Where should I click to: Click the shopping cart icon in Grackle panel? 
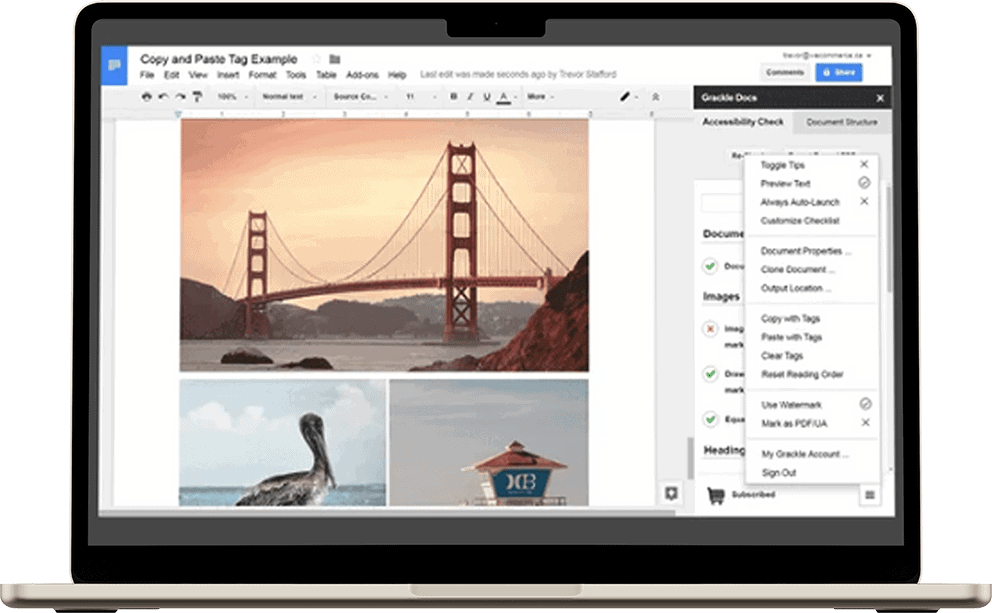[x=716, y=495]
